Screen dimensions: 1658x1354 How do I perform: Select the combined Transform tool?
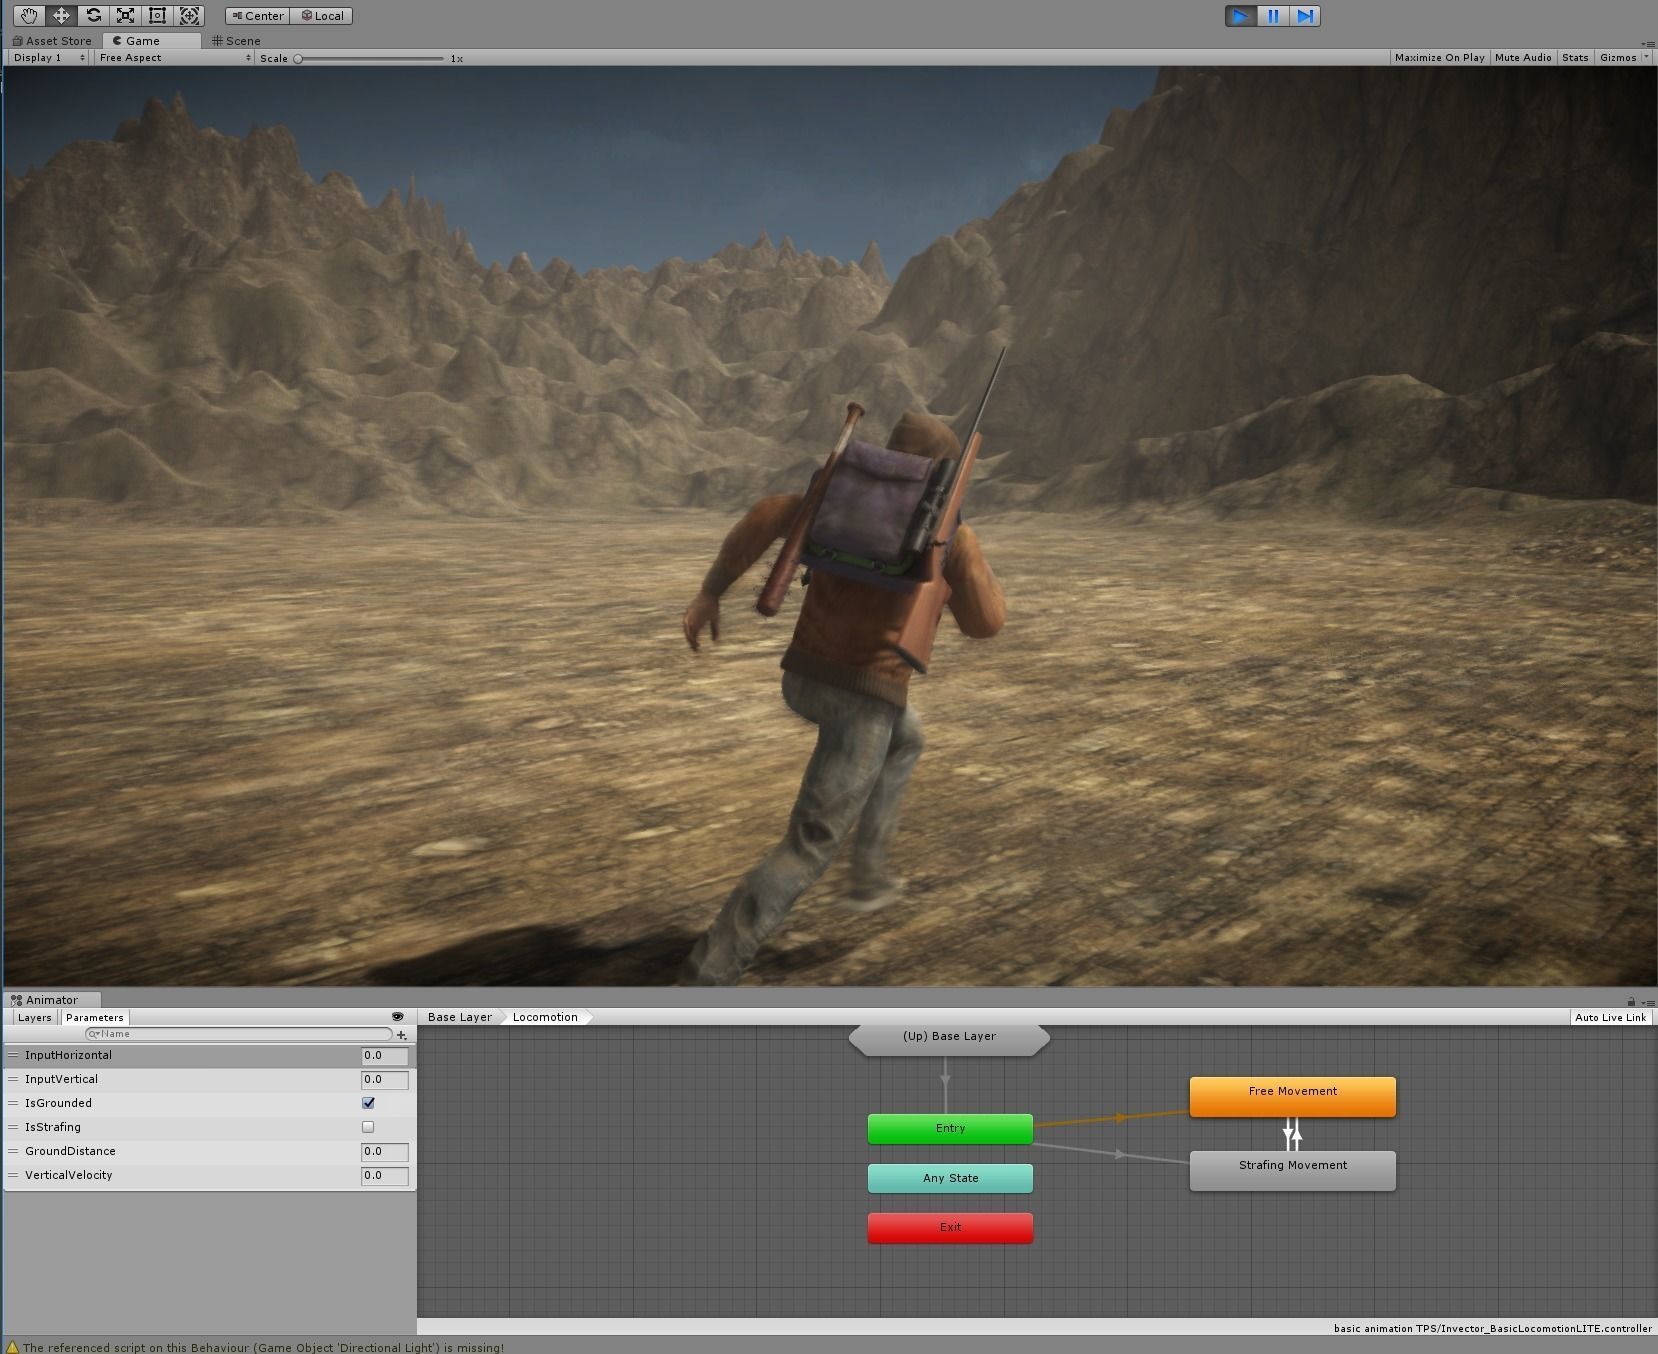[x=189, y=16]
